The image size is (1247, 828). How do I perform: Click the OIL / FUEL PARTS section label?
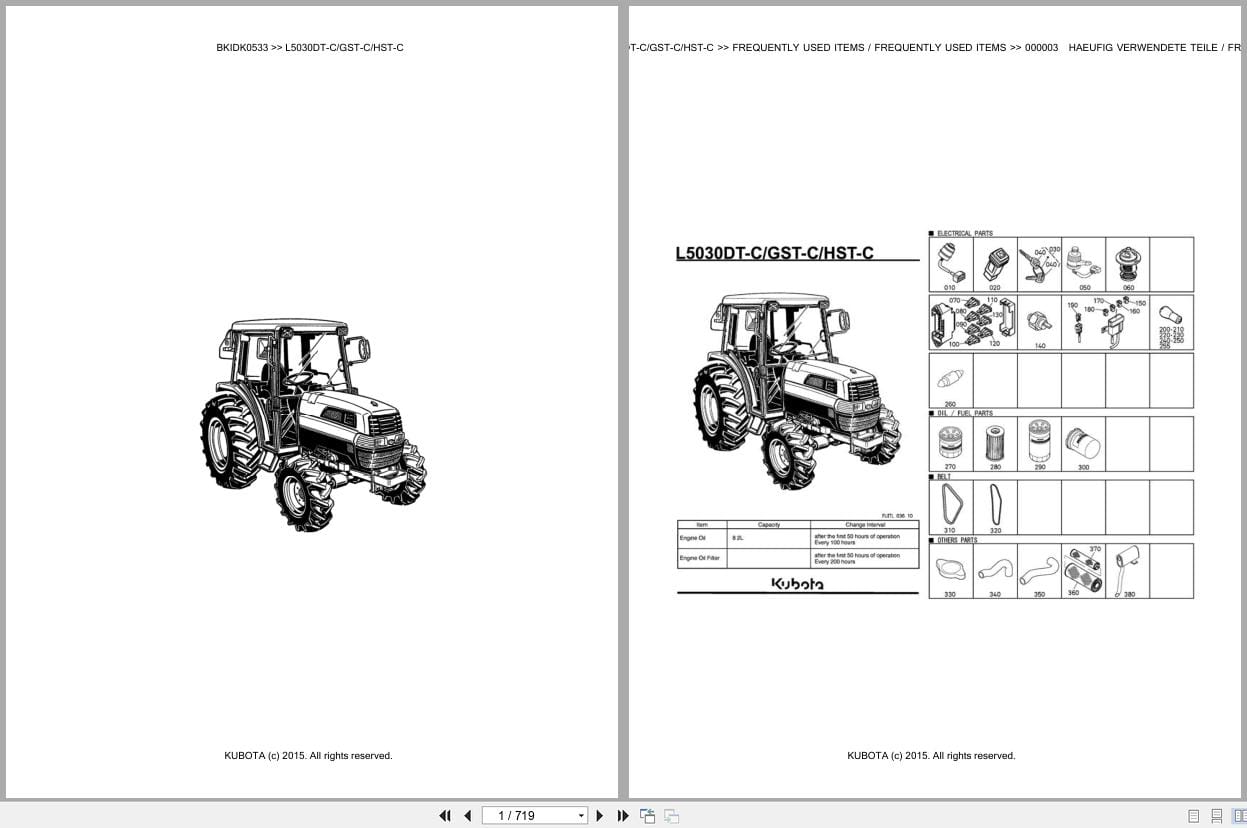(964, 413)
